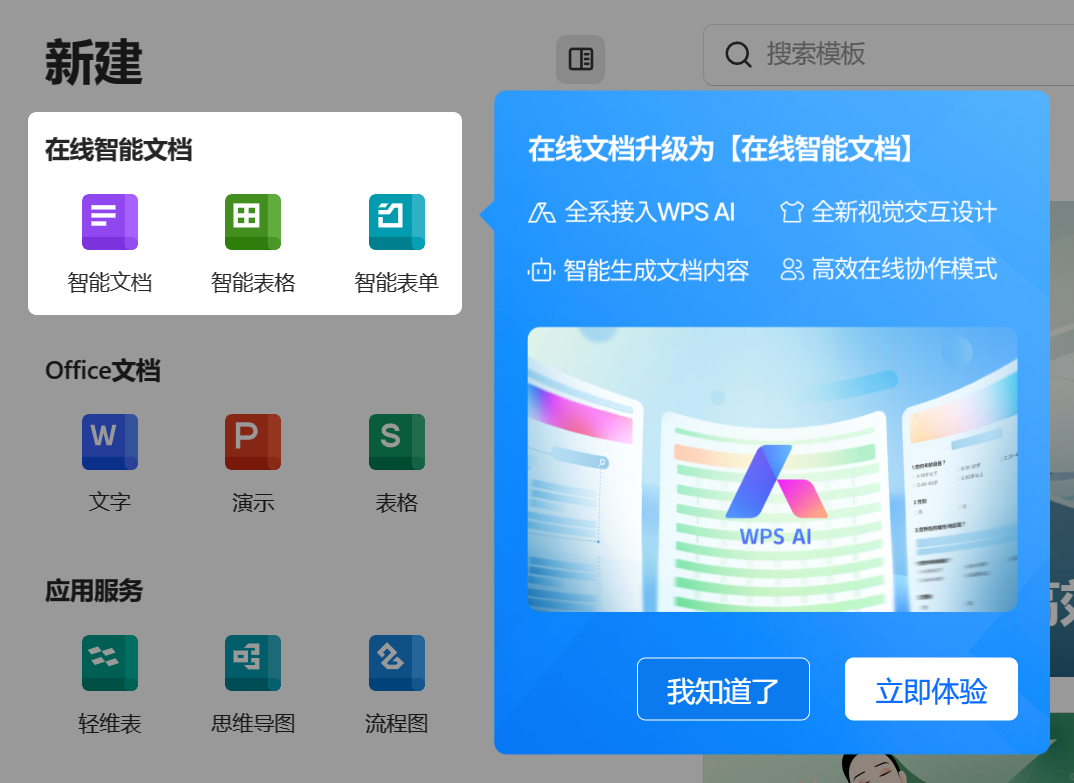The width and height of the screenshot is (1074, 783).
Task: Start a new 流程图 flowchart icon
Action: coord(397,663)
